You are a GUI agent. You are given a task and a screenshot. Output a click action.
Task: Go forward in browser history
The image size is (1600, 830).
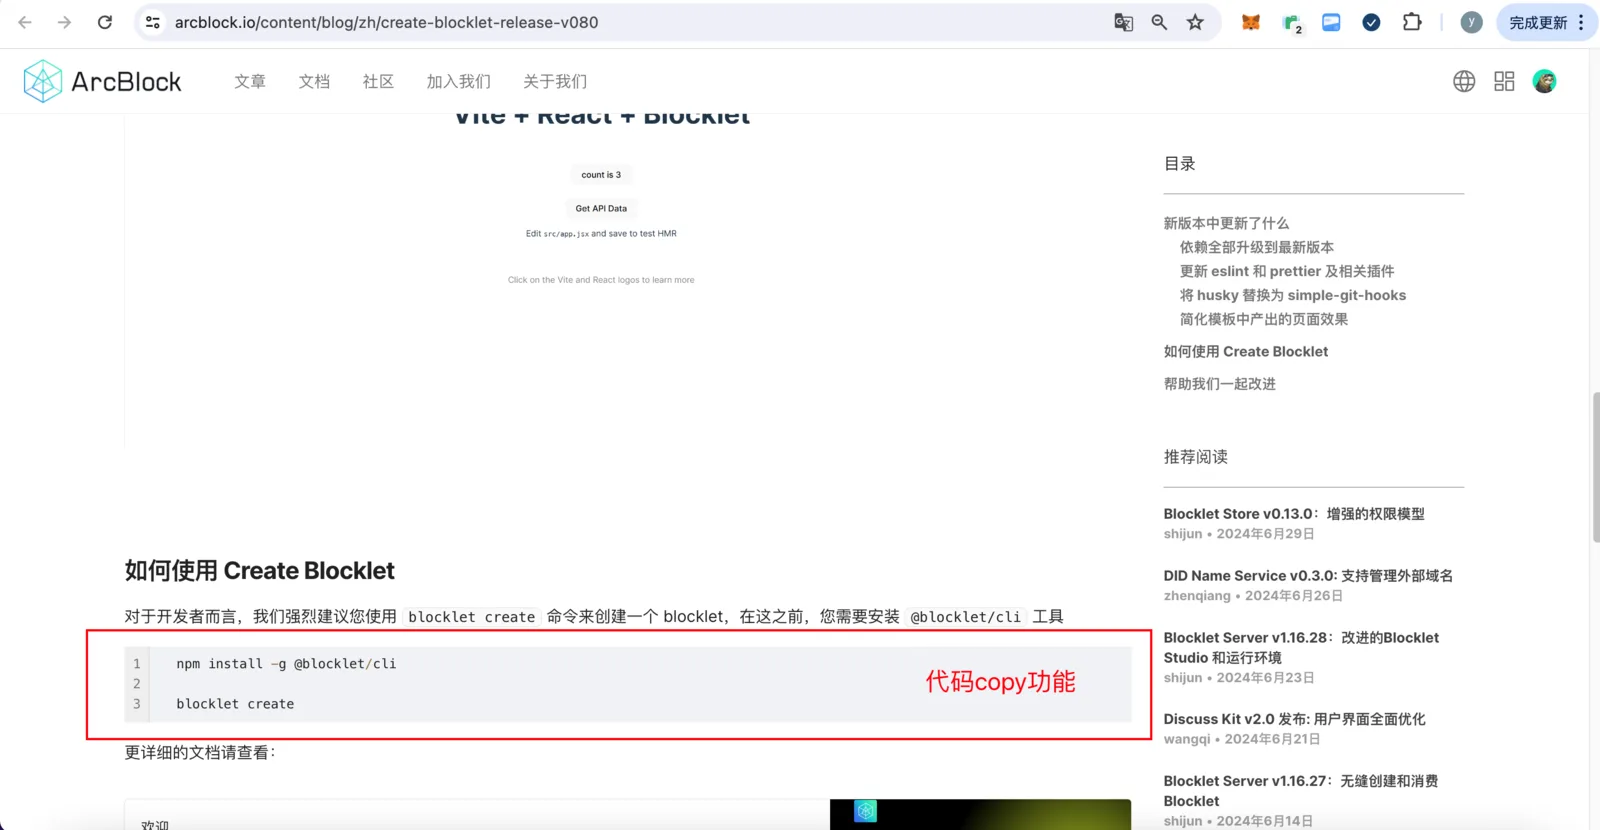(65, 22)
